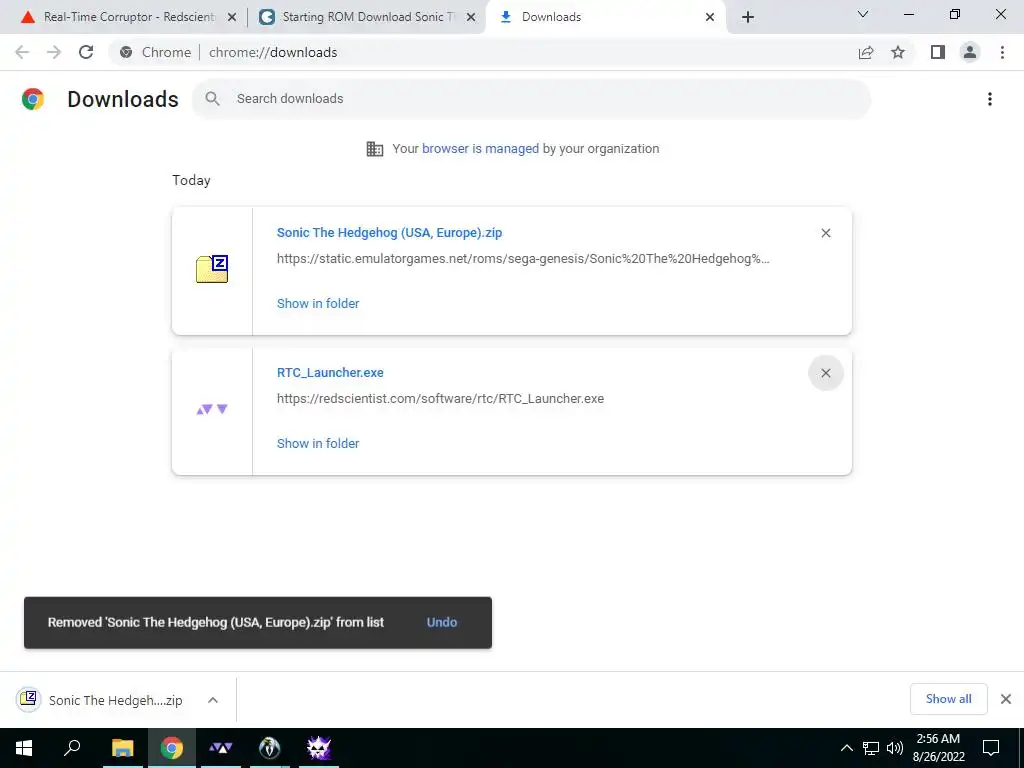Open RTC_Launcher.exe file link
Screen dimensions: 1024x768
pyautogui.click(x=330, y=372)
